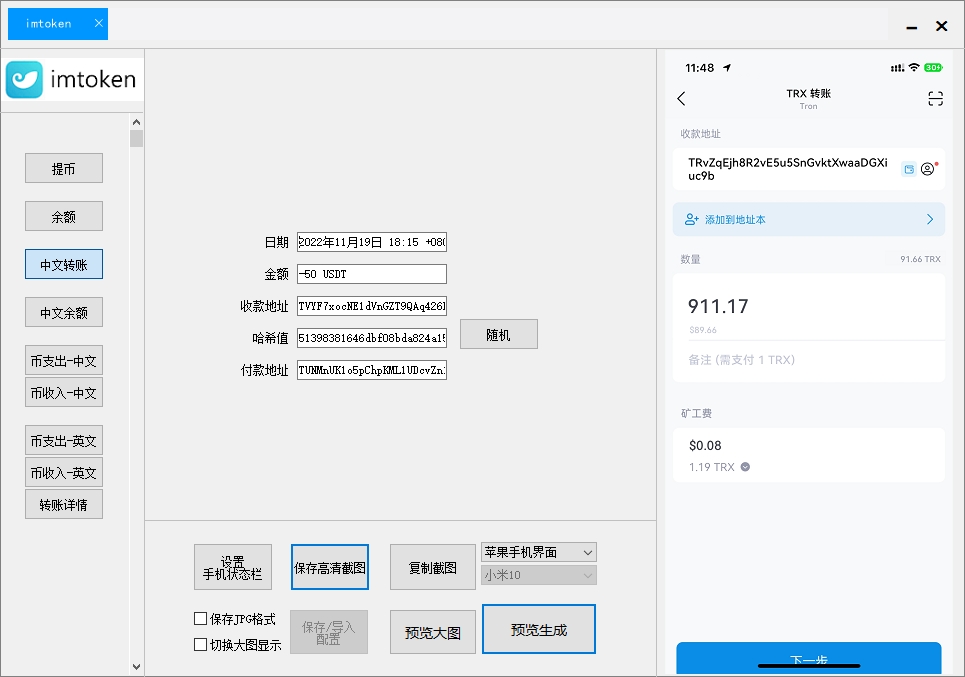965x677 pixels.
Task: Click the 预览生成 button
Action: (538, 628)
